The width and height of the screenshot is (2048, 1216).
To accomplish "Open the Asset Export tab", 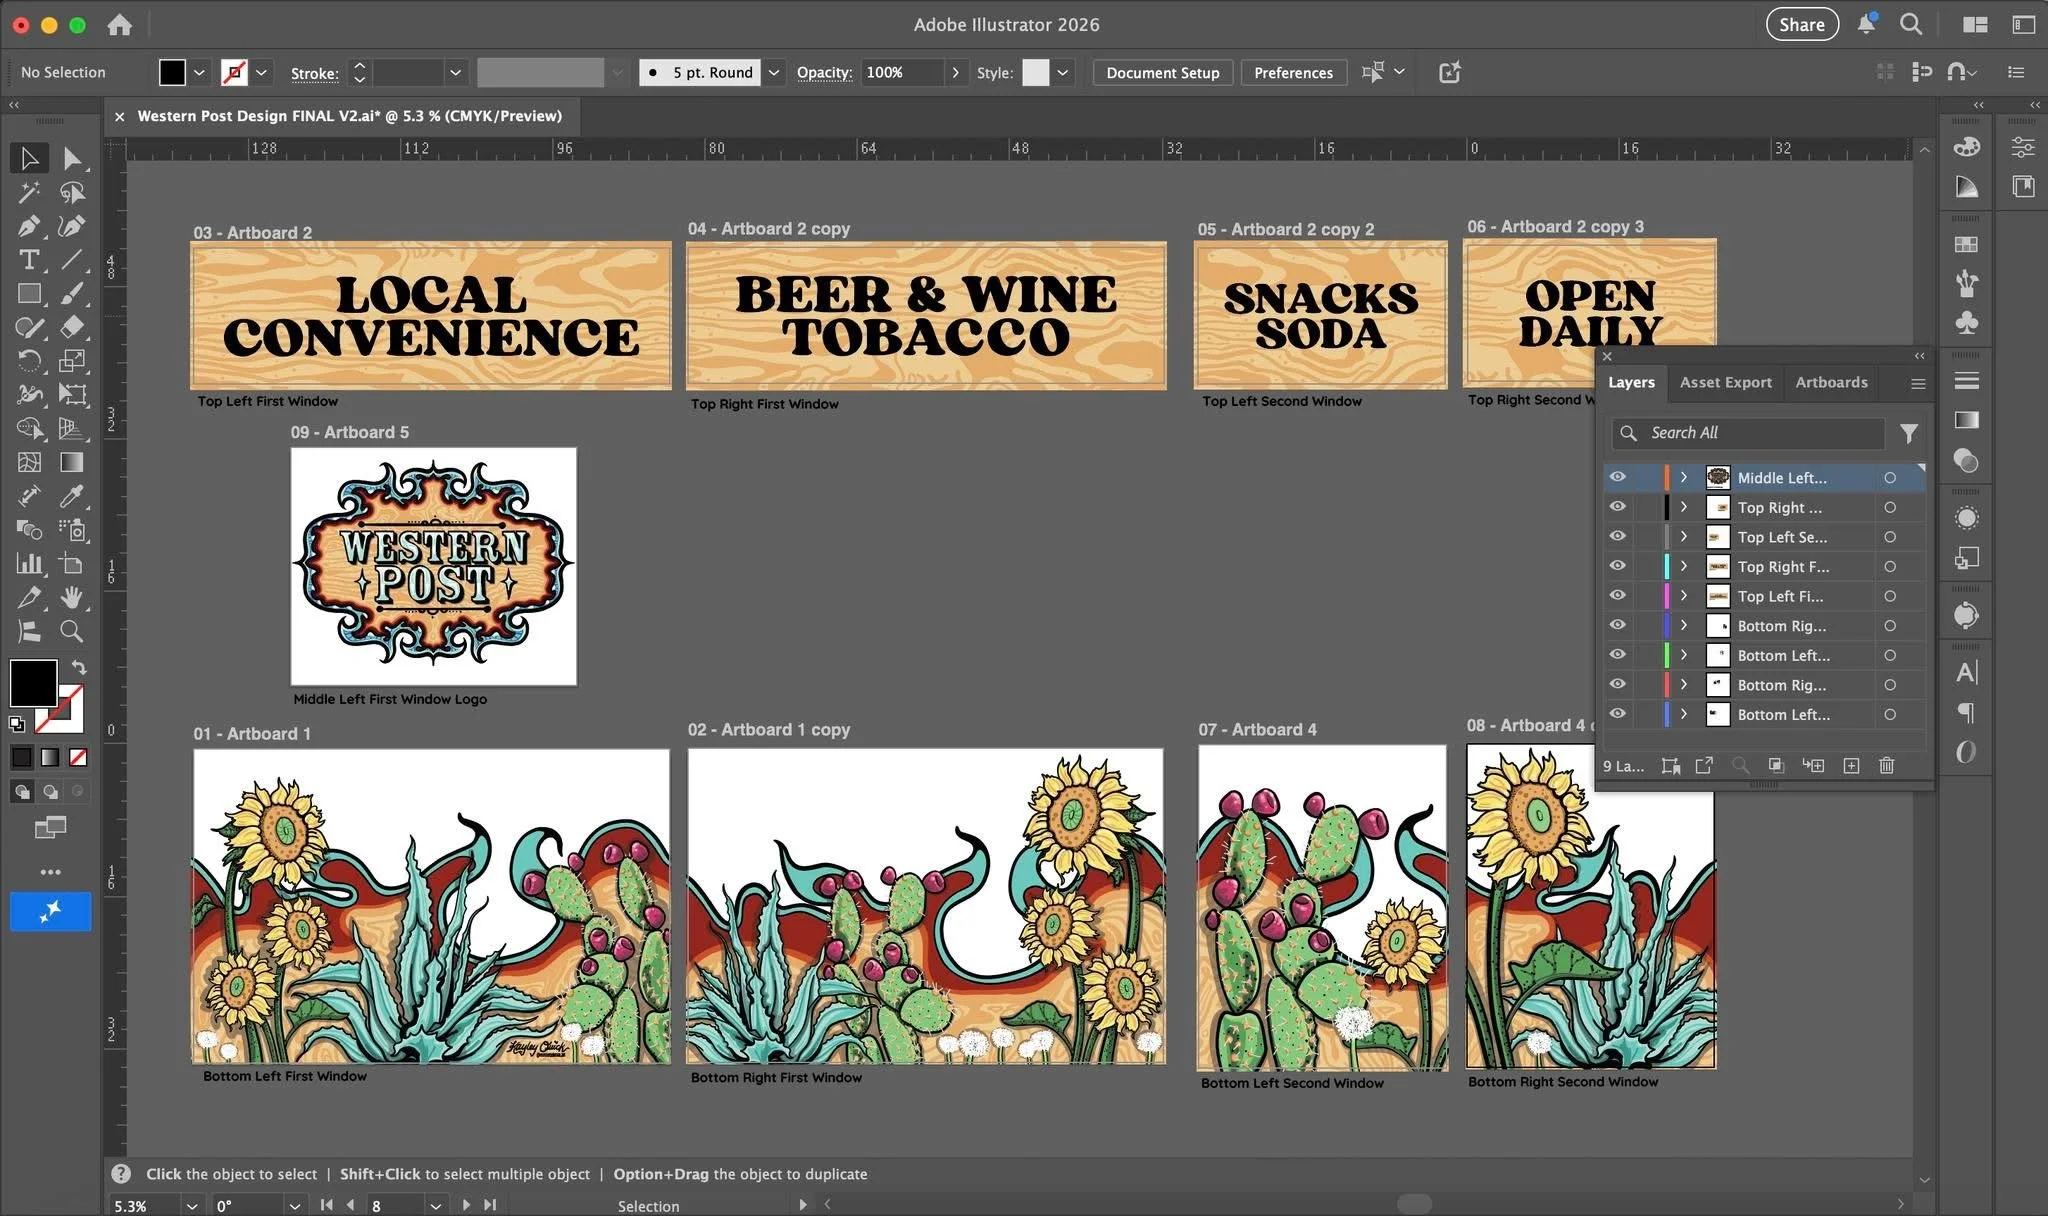I will [1725, 382].
